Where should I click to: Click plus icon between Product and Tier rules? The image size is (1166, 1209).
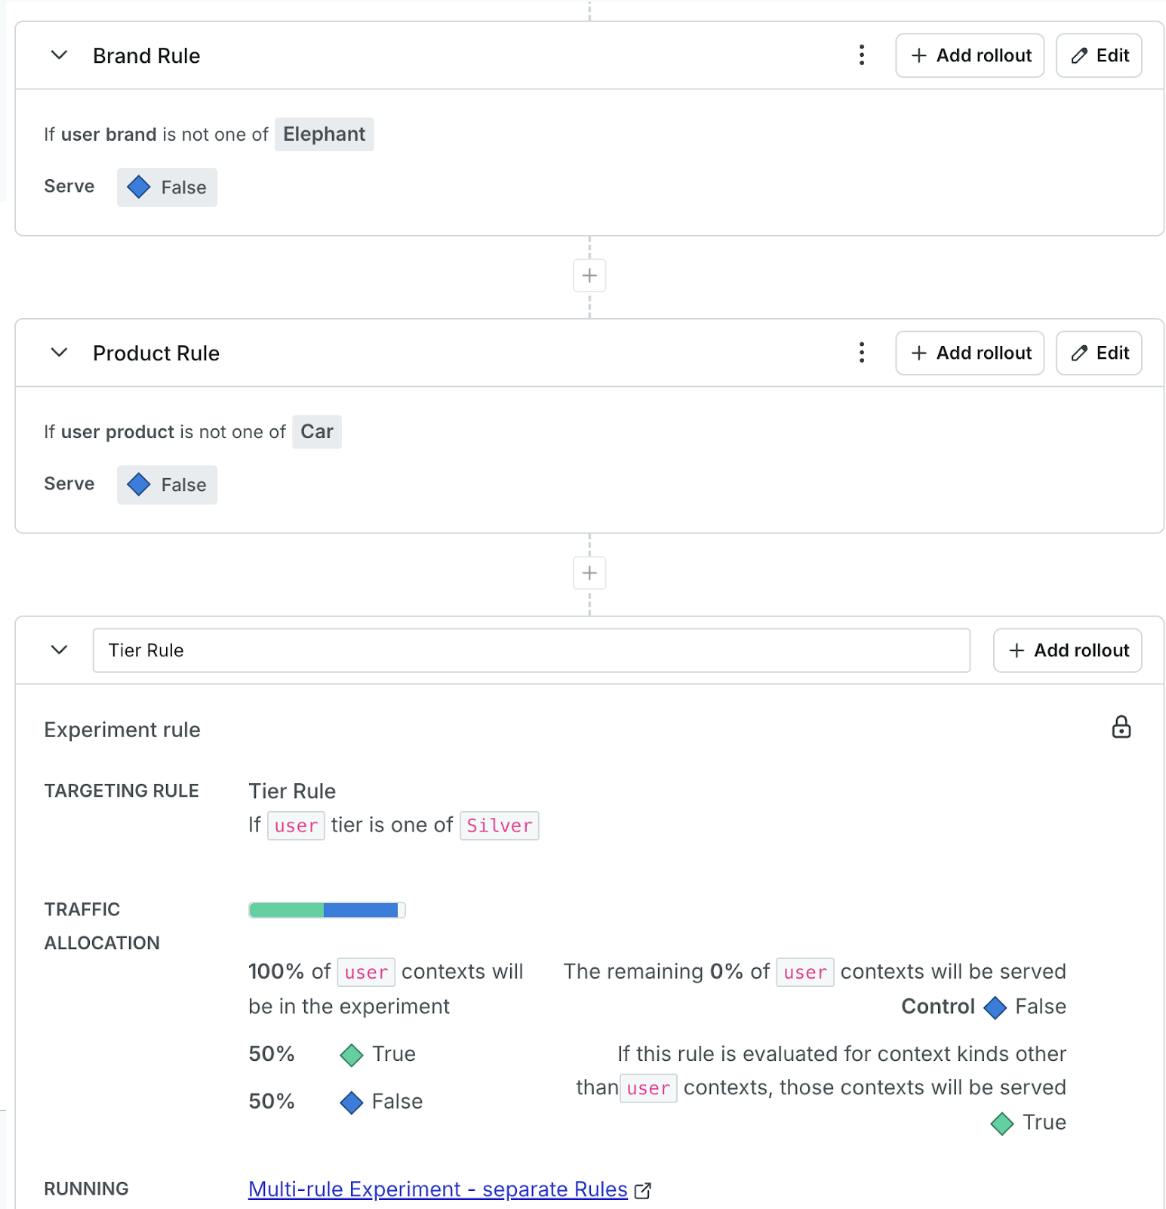click(590, 573)
